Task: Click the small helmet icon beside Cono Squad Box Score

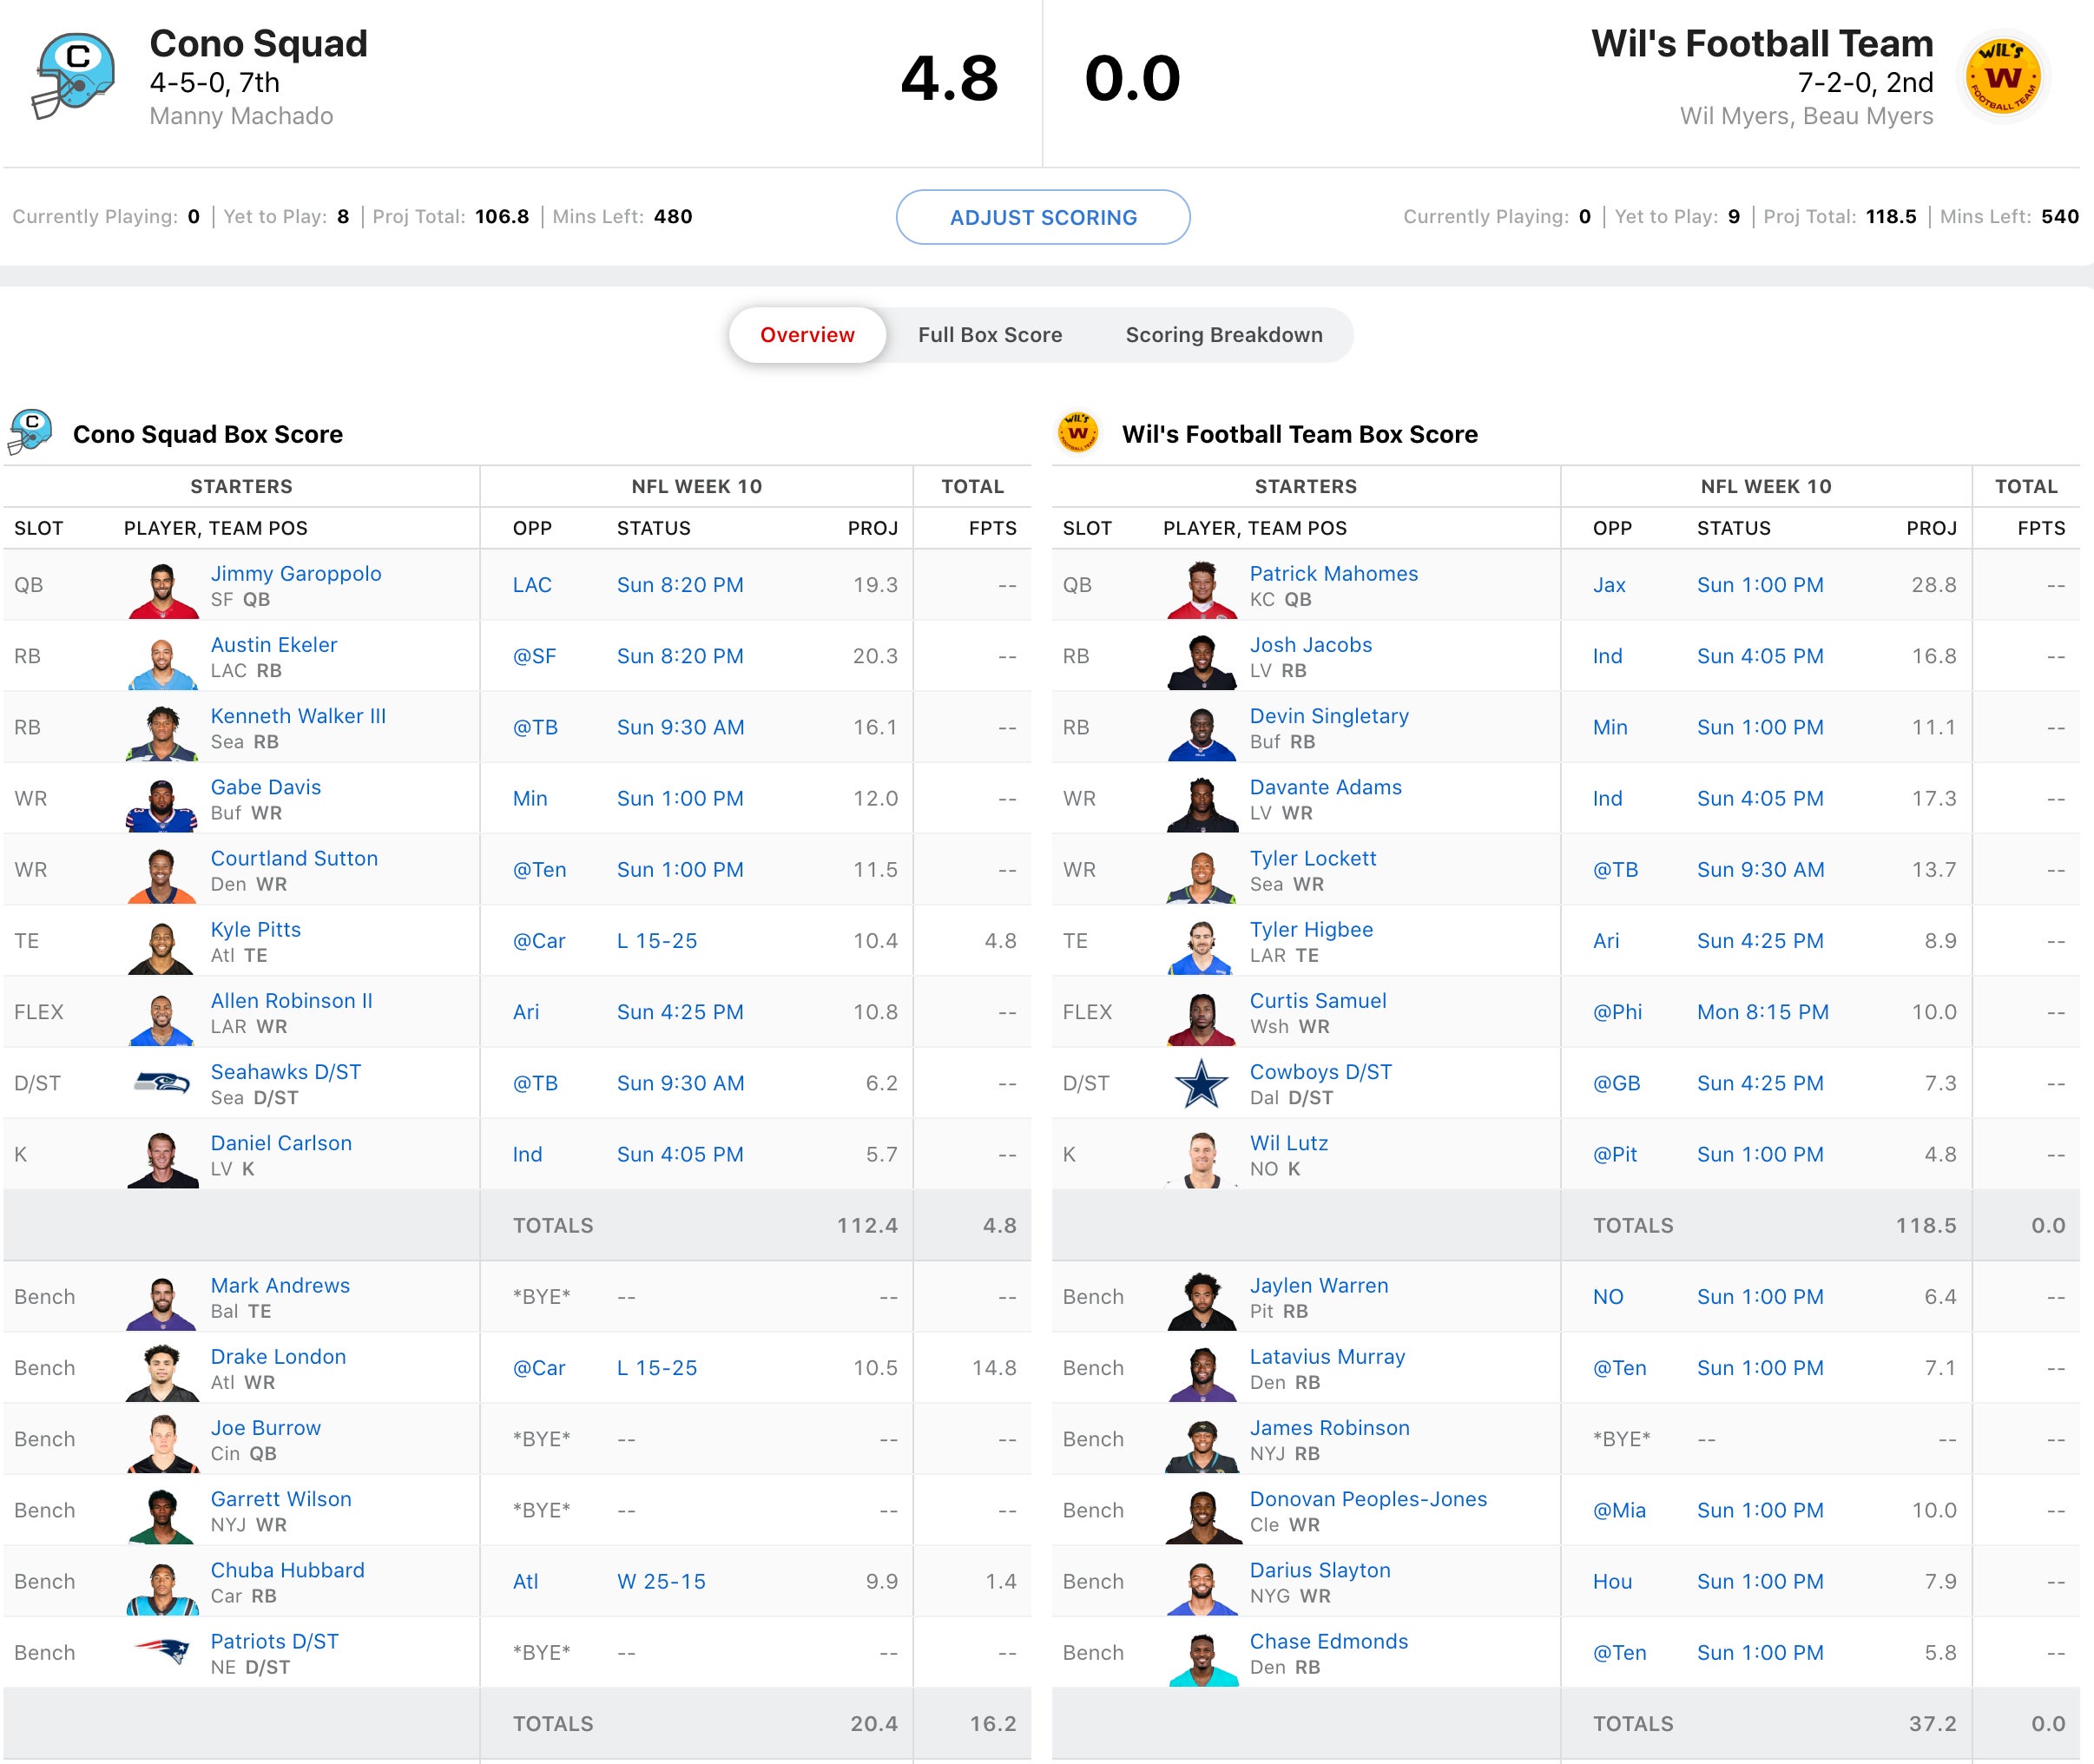Action: tap(30, 433)
